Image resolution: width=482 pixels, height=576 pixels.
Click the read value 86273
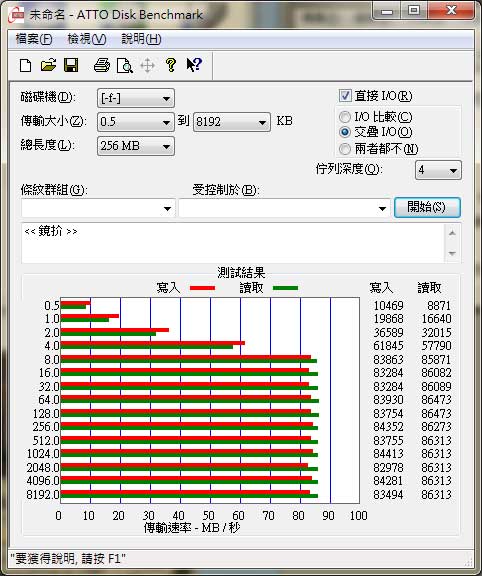click(x=436, y=427)
